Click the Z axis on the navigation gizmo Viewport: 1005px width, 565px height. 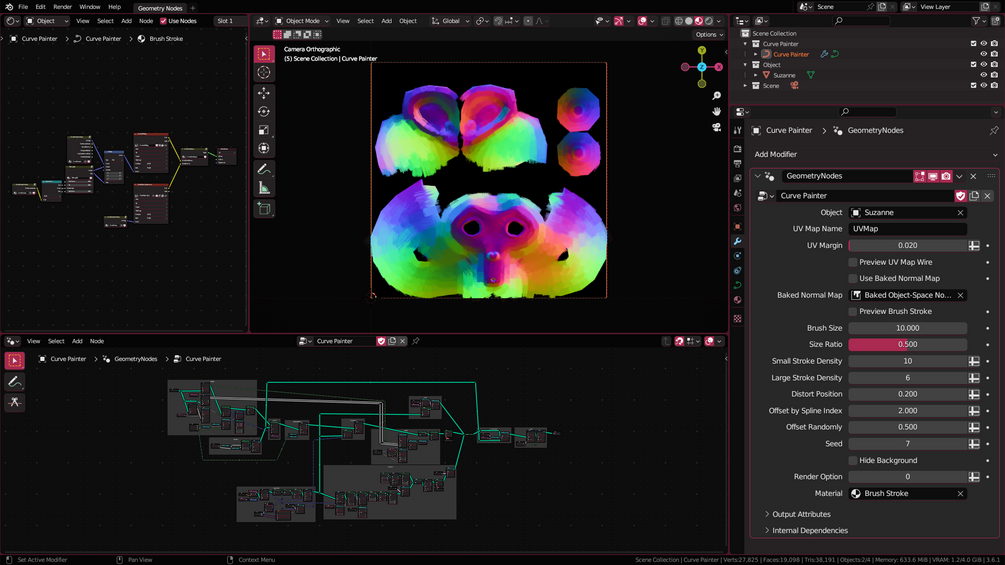click(x=702, y=67)
